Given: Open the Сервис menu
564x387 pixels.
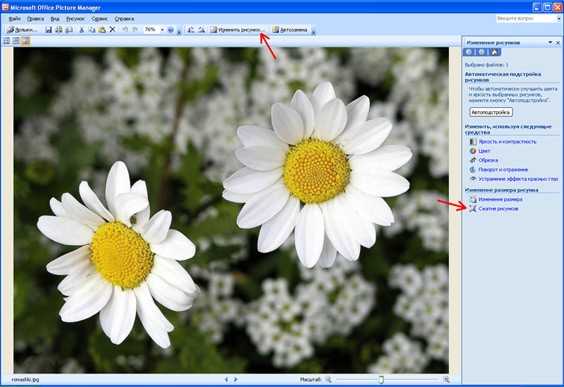Looking at the screenshot, I should click(x=100, y=19).
